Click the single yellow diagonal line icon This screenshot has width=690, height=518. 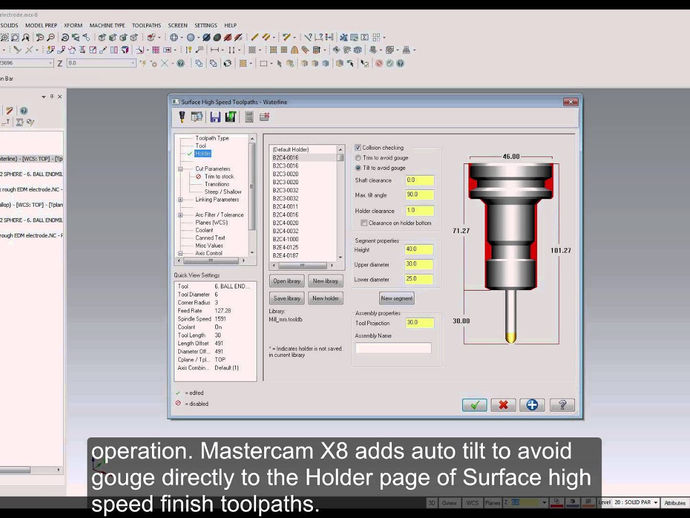[254, 37]
